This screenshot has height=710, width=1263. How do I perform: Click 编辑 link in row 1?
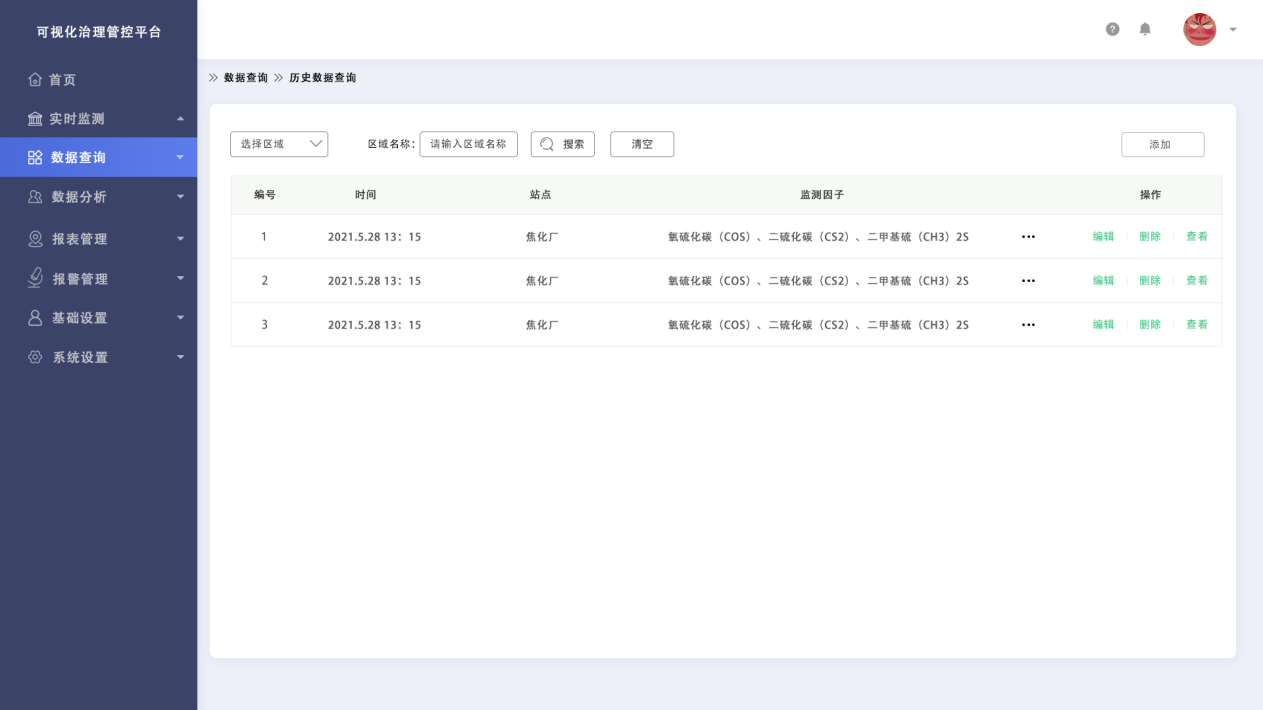point(1103,237)
